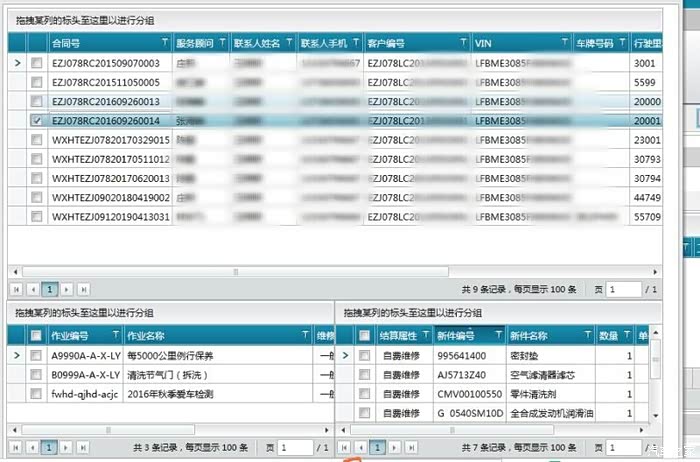Jump to last page in job grid pager
700x462 pixels.
(x=83, y=447)
